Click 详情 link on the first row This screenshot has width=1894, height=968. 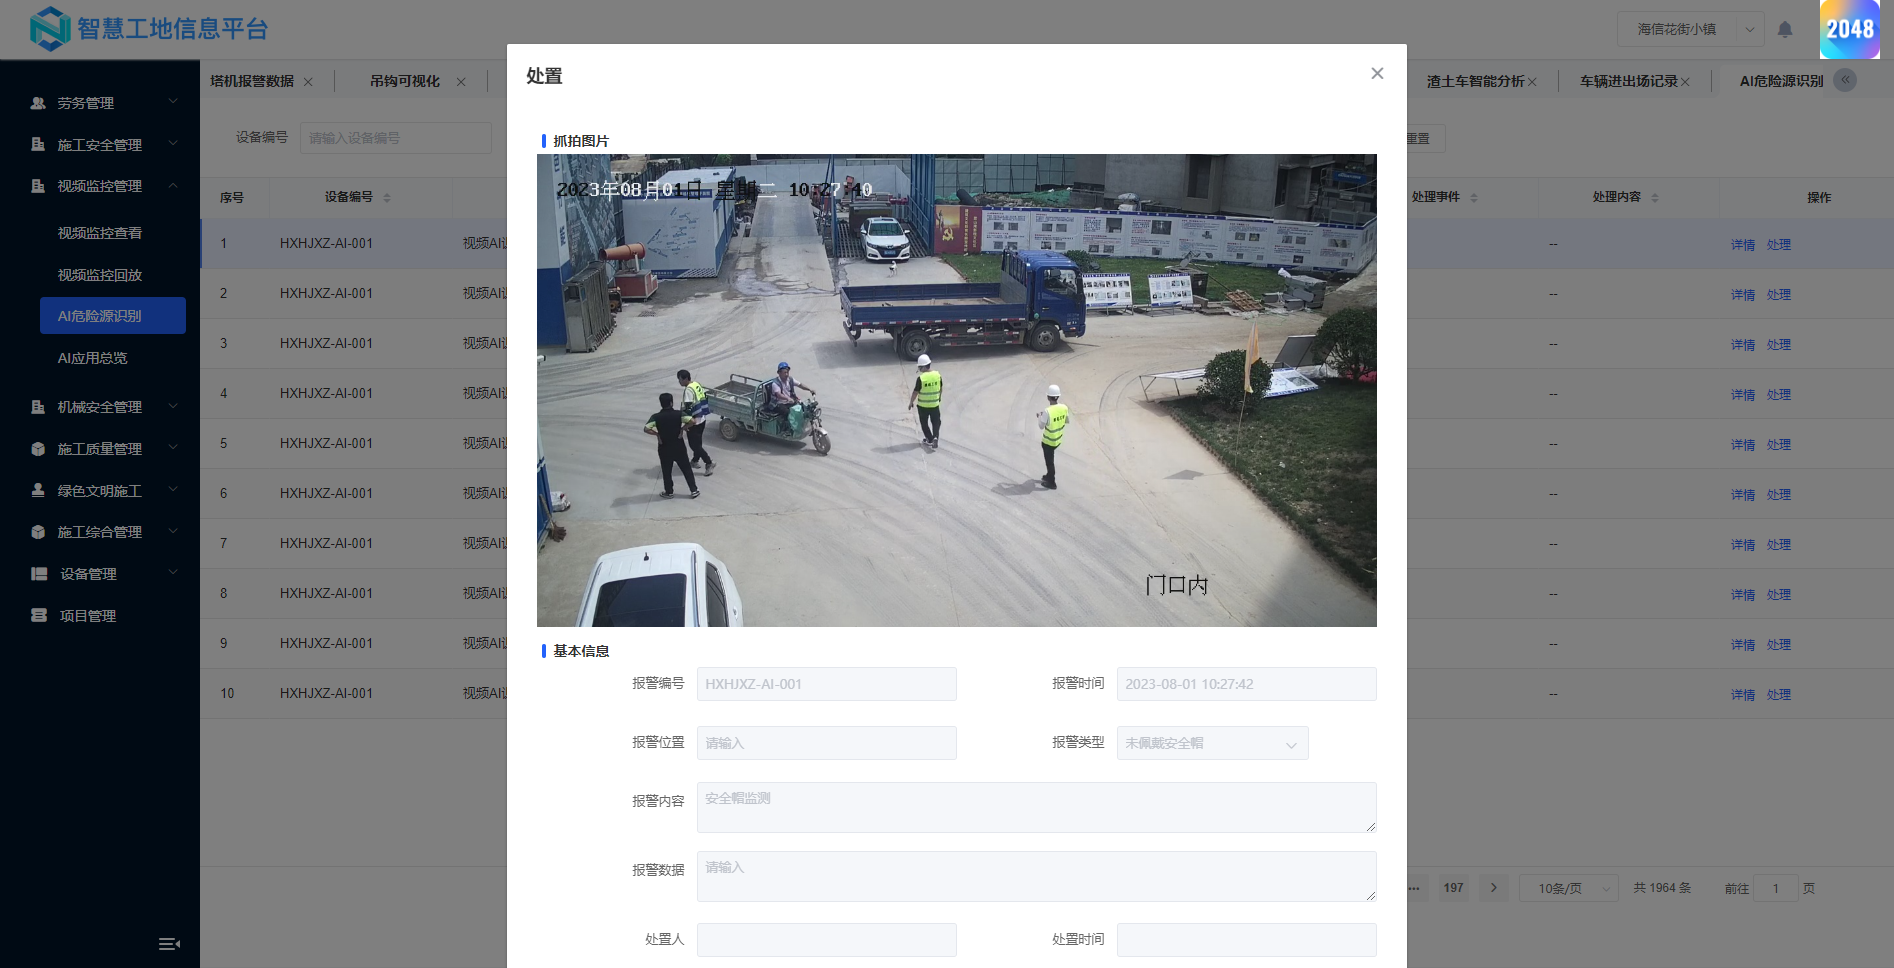(1742, 243)
